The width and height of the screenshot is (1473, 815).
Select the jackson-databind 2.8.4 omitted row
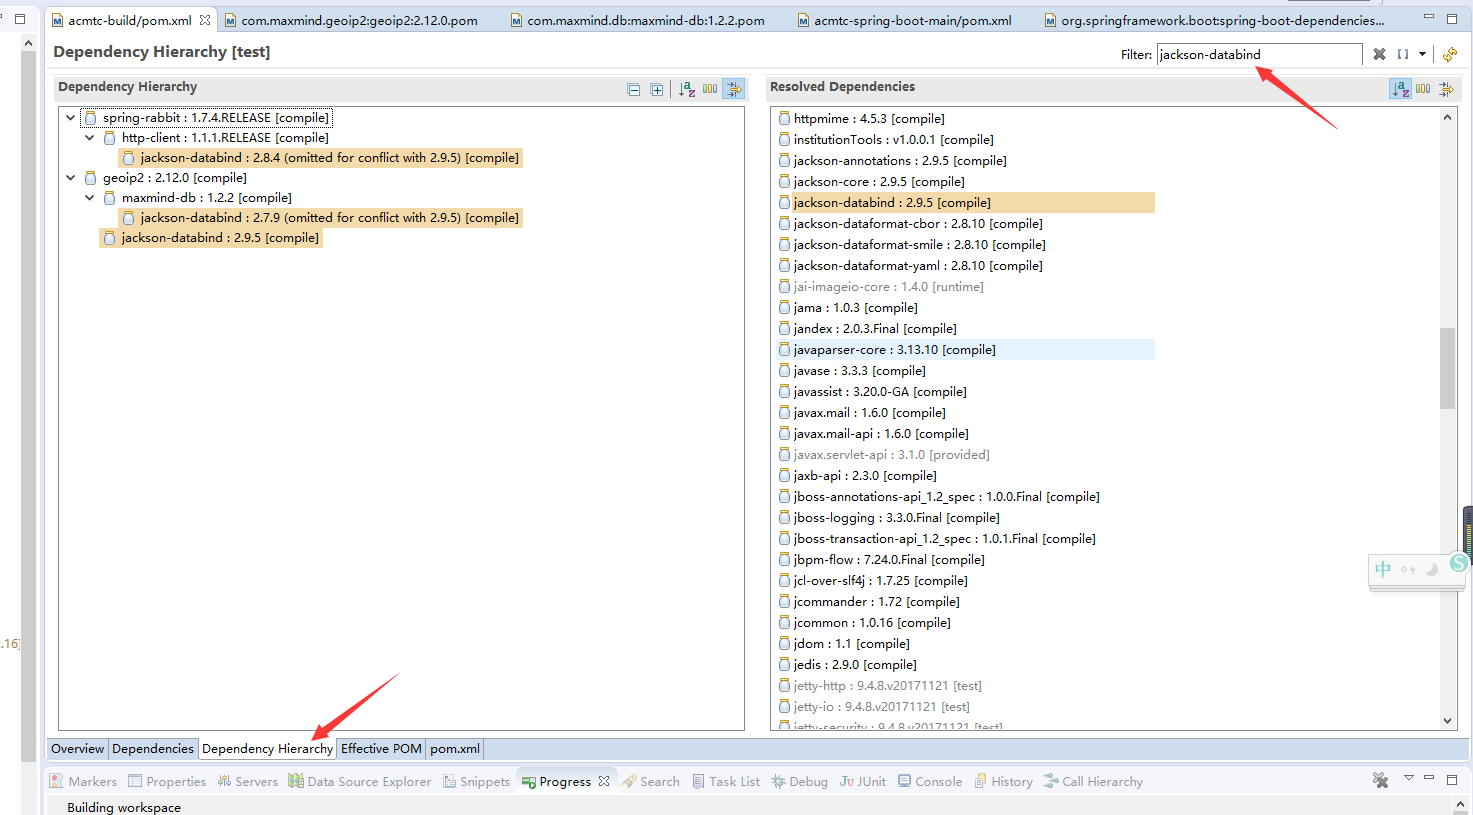click(321, 158)
